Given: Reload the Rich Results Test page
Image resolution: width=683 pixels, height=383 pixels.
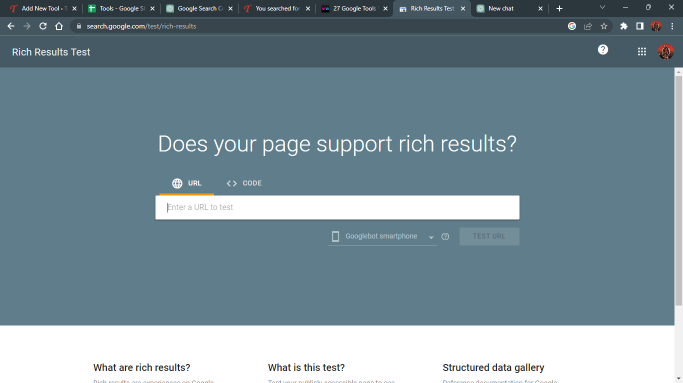Looking at the screenshot, I should click(43, 26).
